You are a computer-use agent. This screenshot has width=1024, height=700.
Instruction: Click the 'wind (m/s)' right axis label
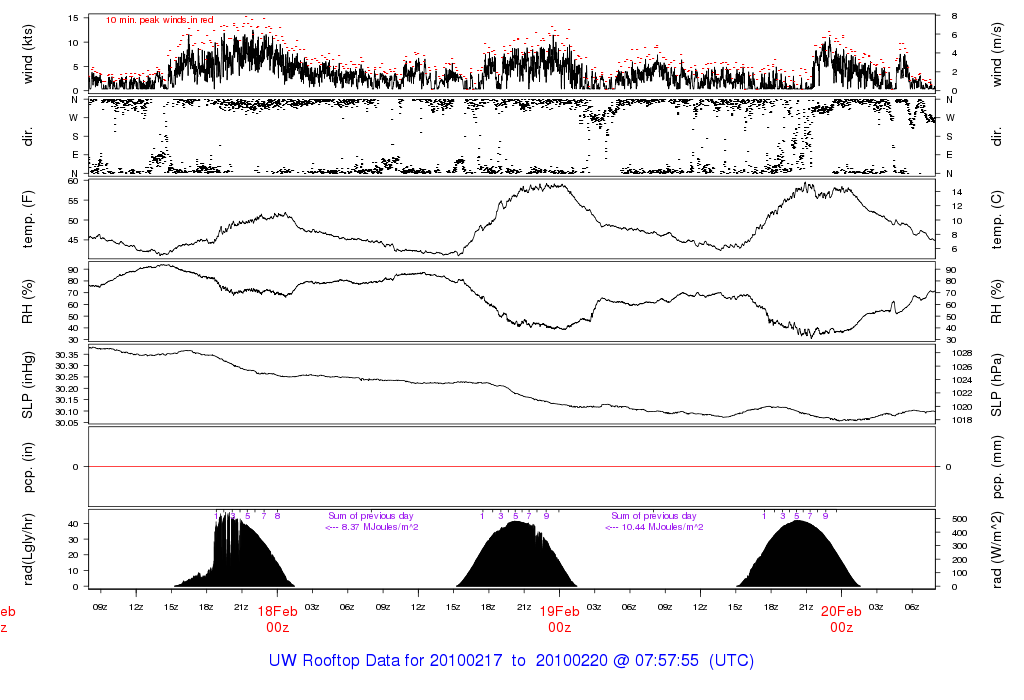click(998, 52)
